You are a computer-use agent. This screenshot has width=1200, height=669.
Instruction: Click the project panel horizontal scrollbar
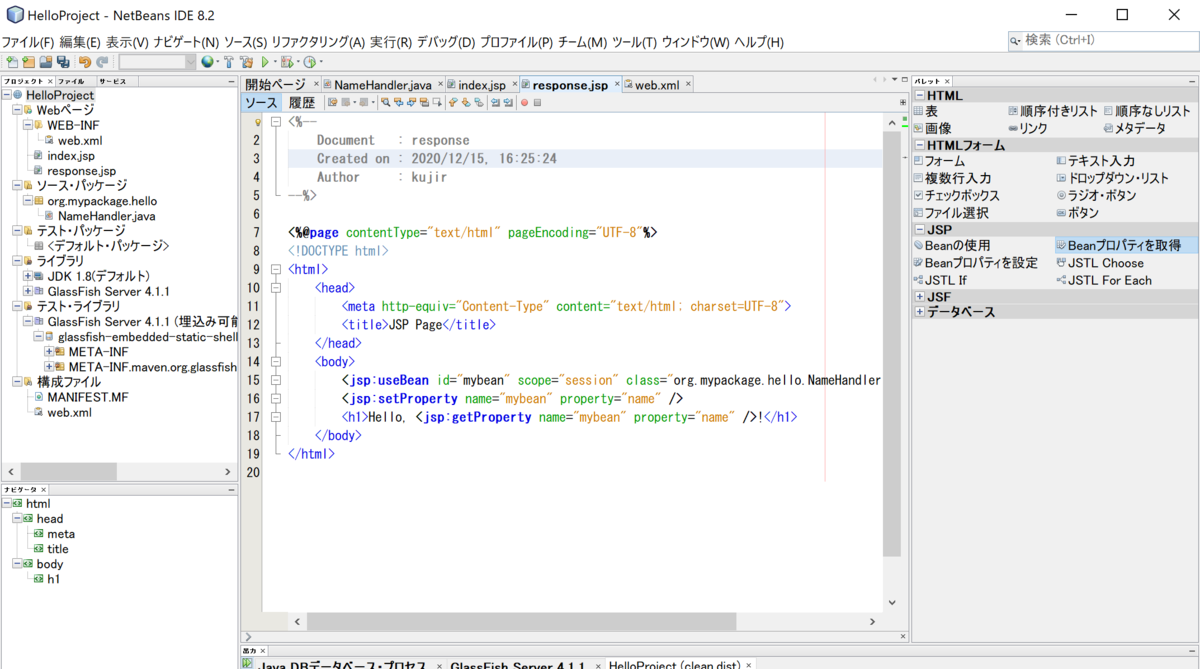coord(68,472)
